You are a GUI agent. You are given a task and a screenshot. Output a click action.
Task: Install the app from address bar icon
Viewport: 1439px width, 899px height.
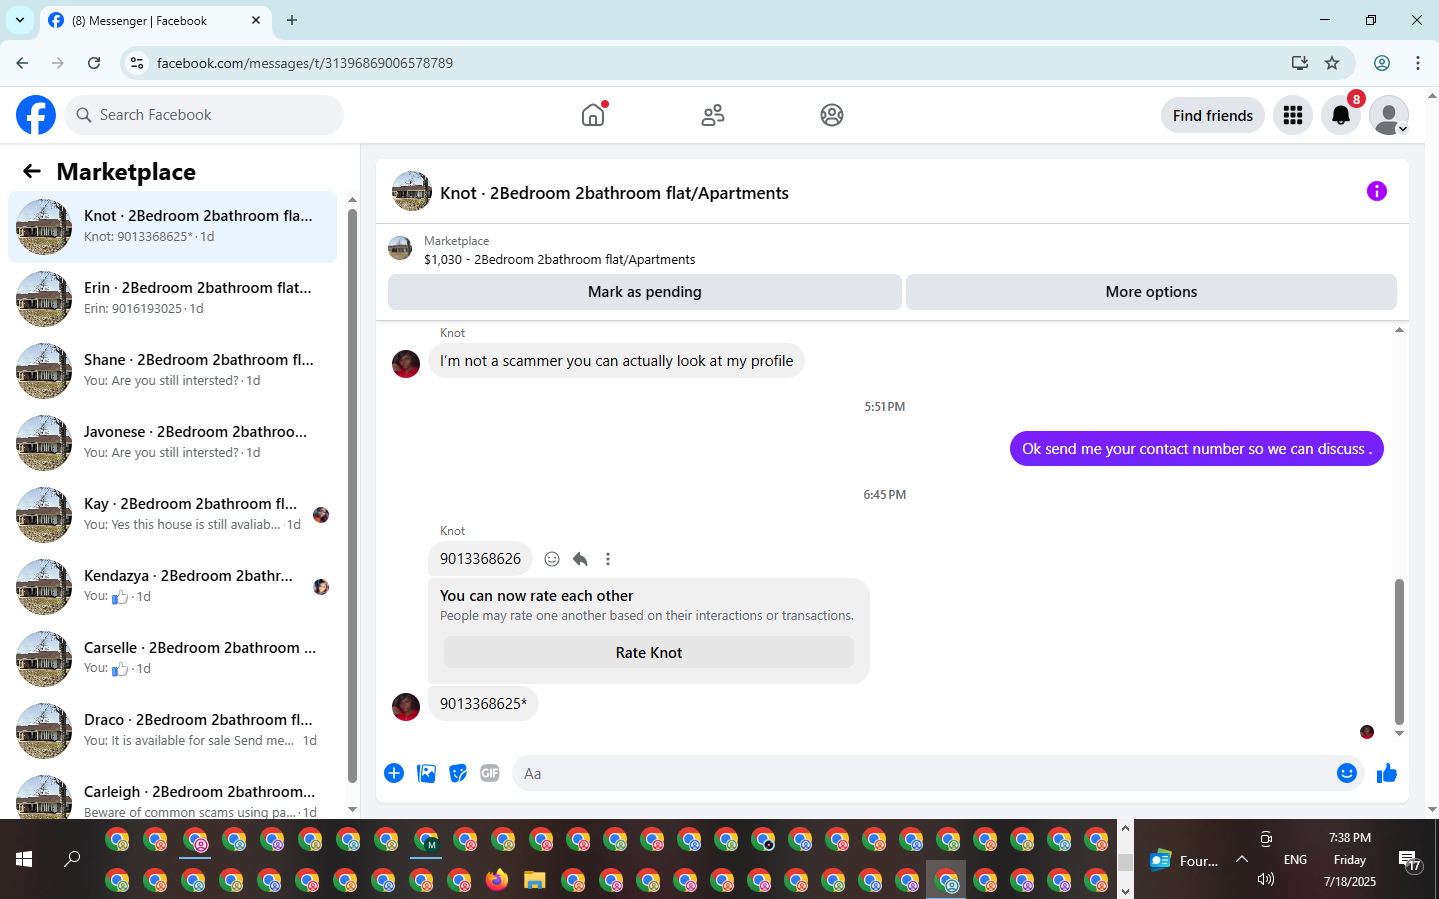click(x=1300, y=63)
